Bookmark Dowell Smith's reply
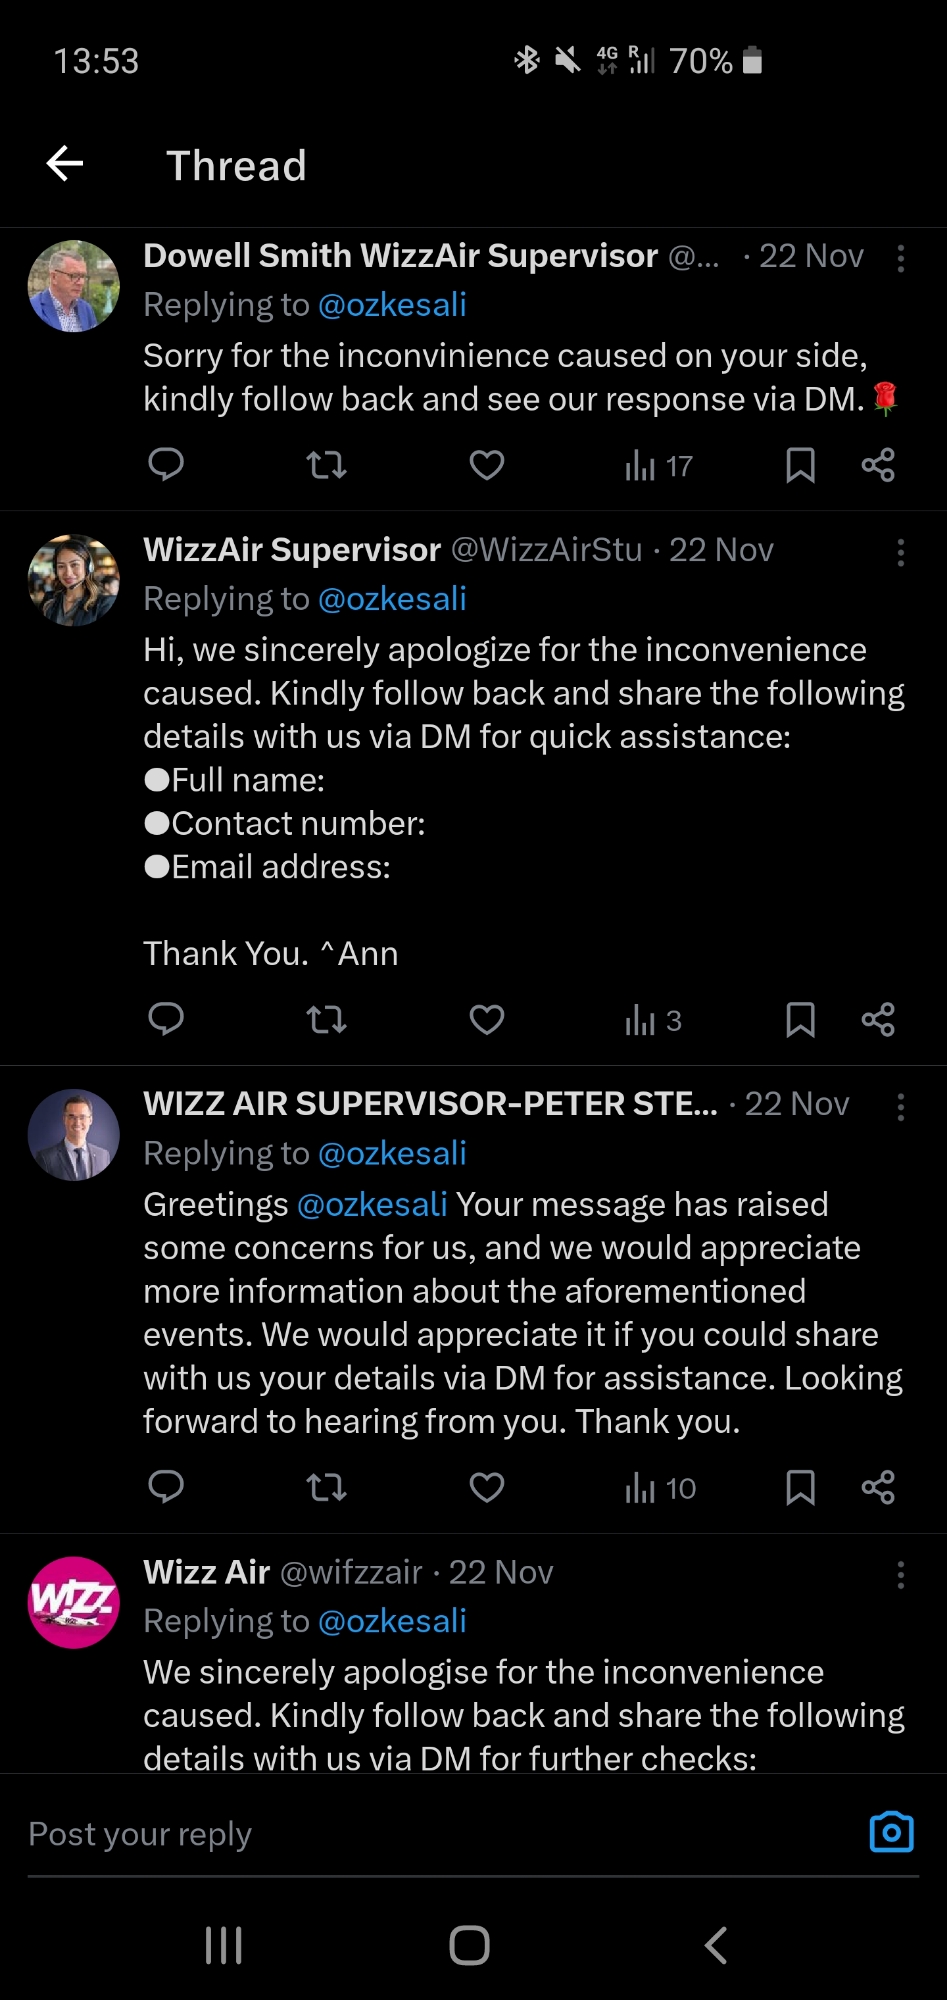Viewport: 947px width, 2000px height. pos(800,465)
